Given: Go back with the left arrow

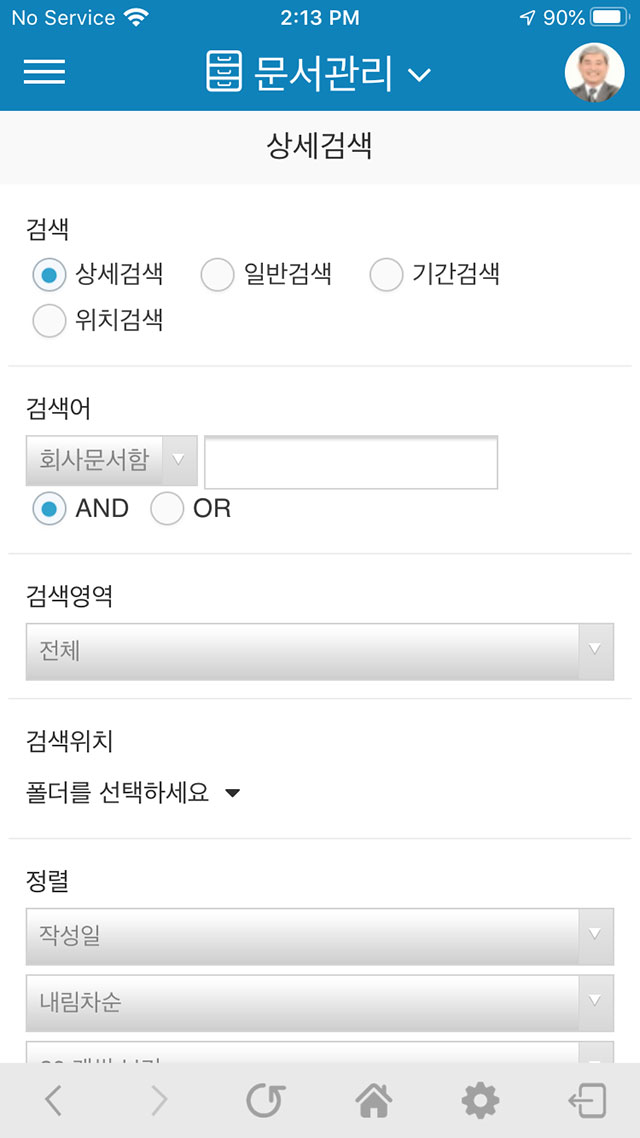Looking at the screenshot, I should point(52,1101).
